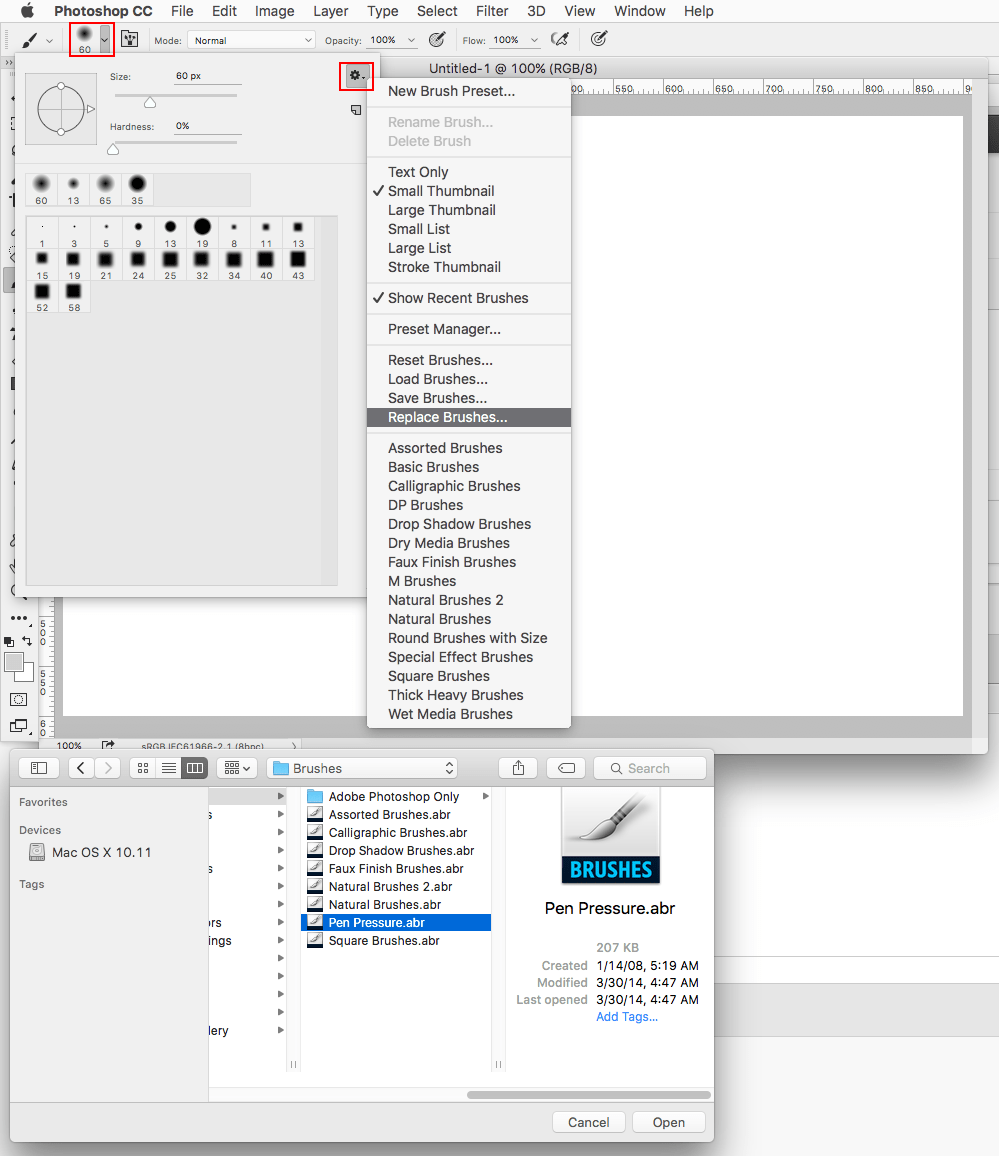
Task: Open Preset Manager... from menu
Action: 469,329
